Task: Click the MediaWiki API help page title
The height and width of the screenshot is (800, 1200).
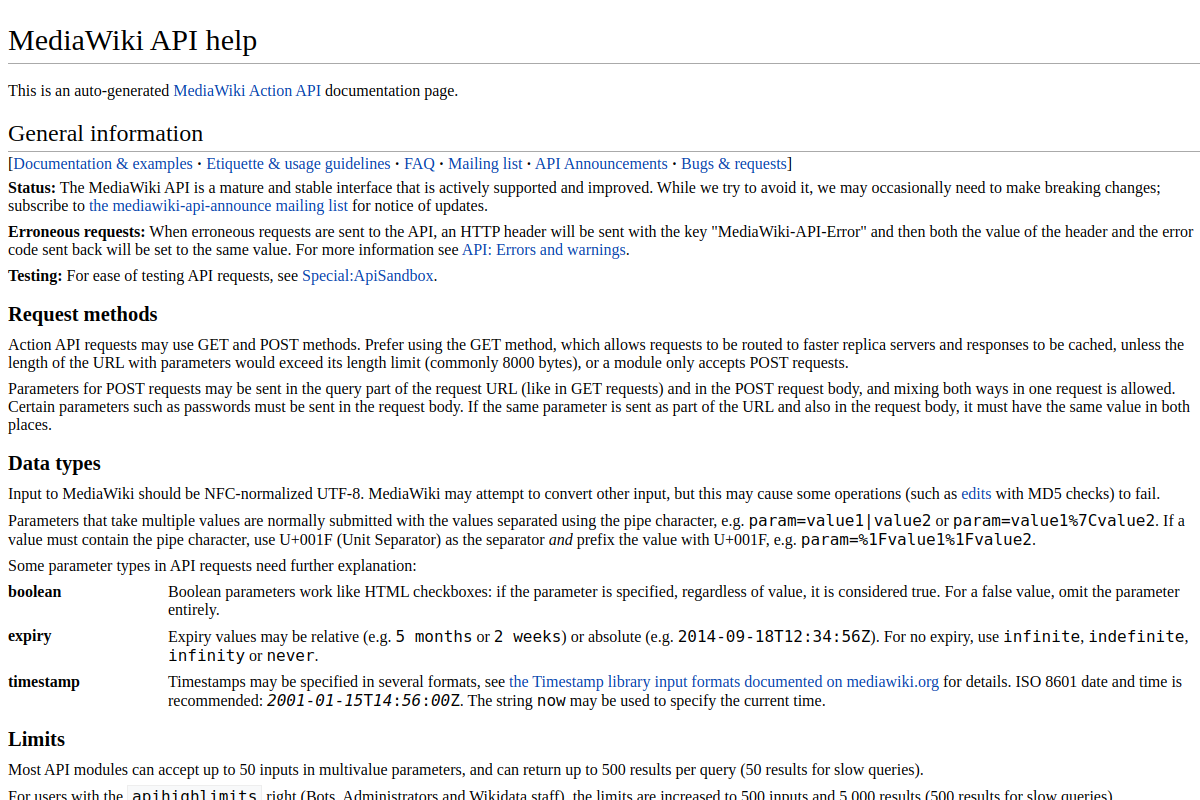Action: click(x=133, y=40)
